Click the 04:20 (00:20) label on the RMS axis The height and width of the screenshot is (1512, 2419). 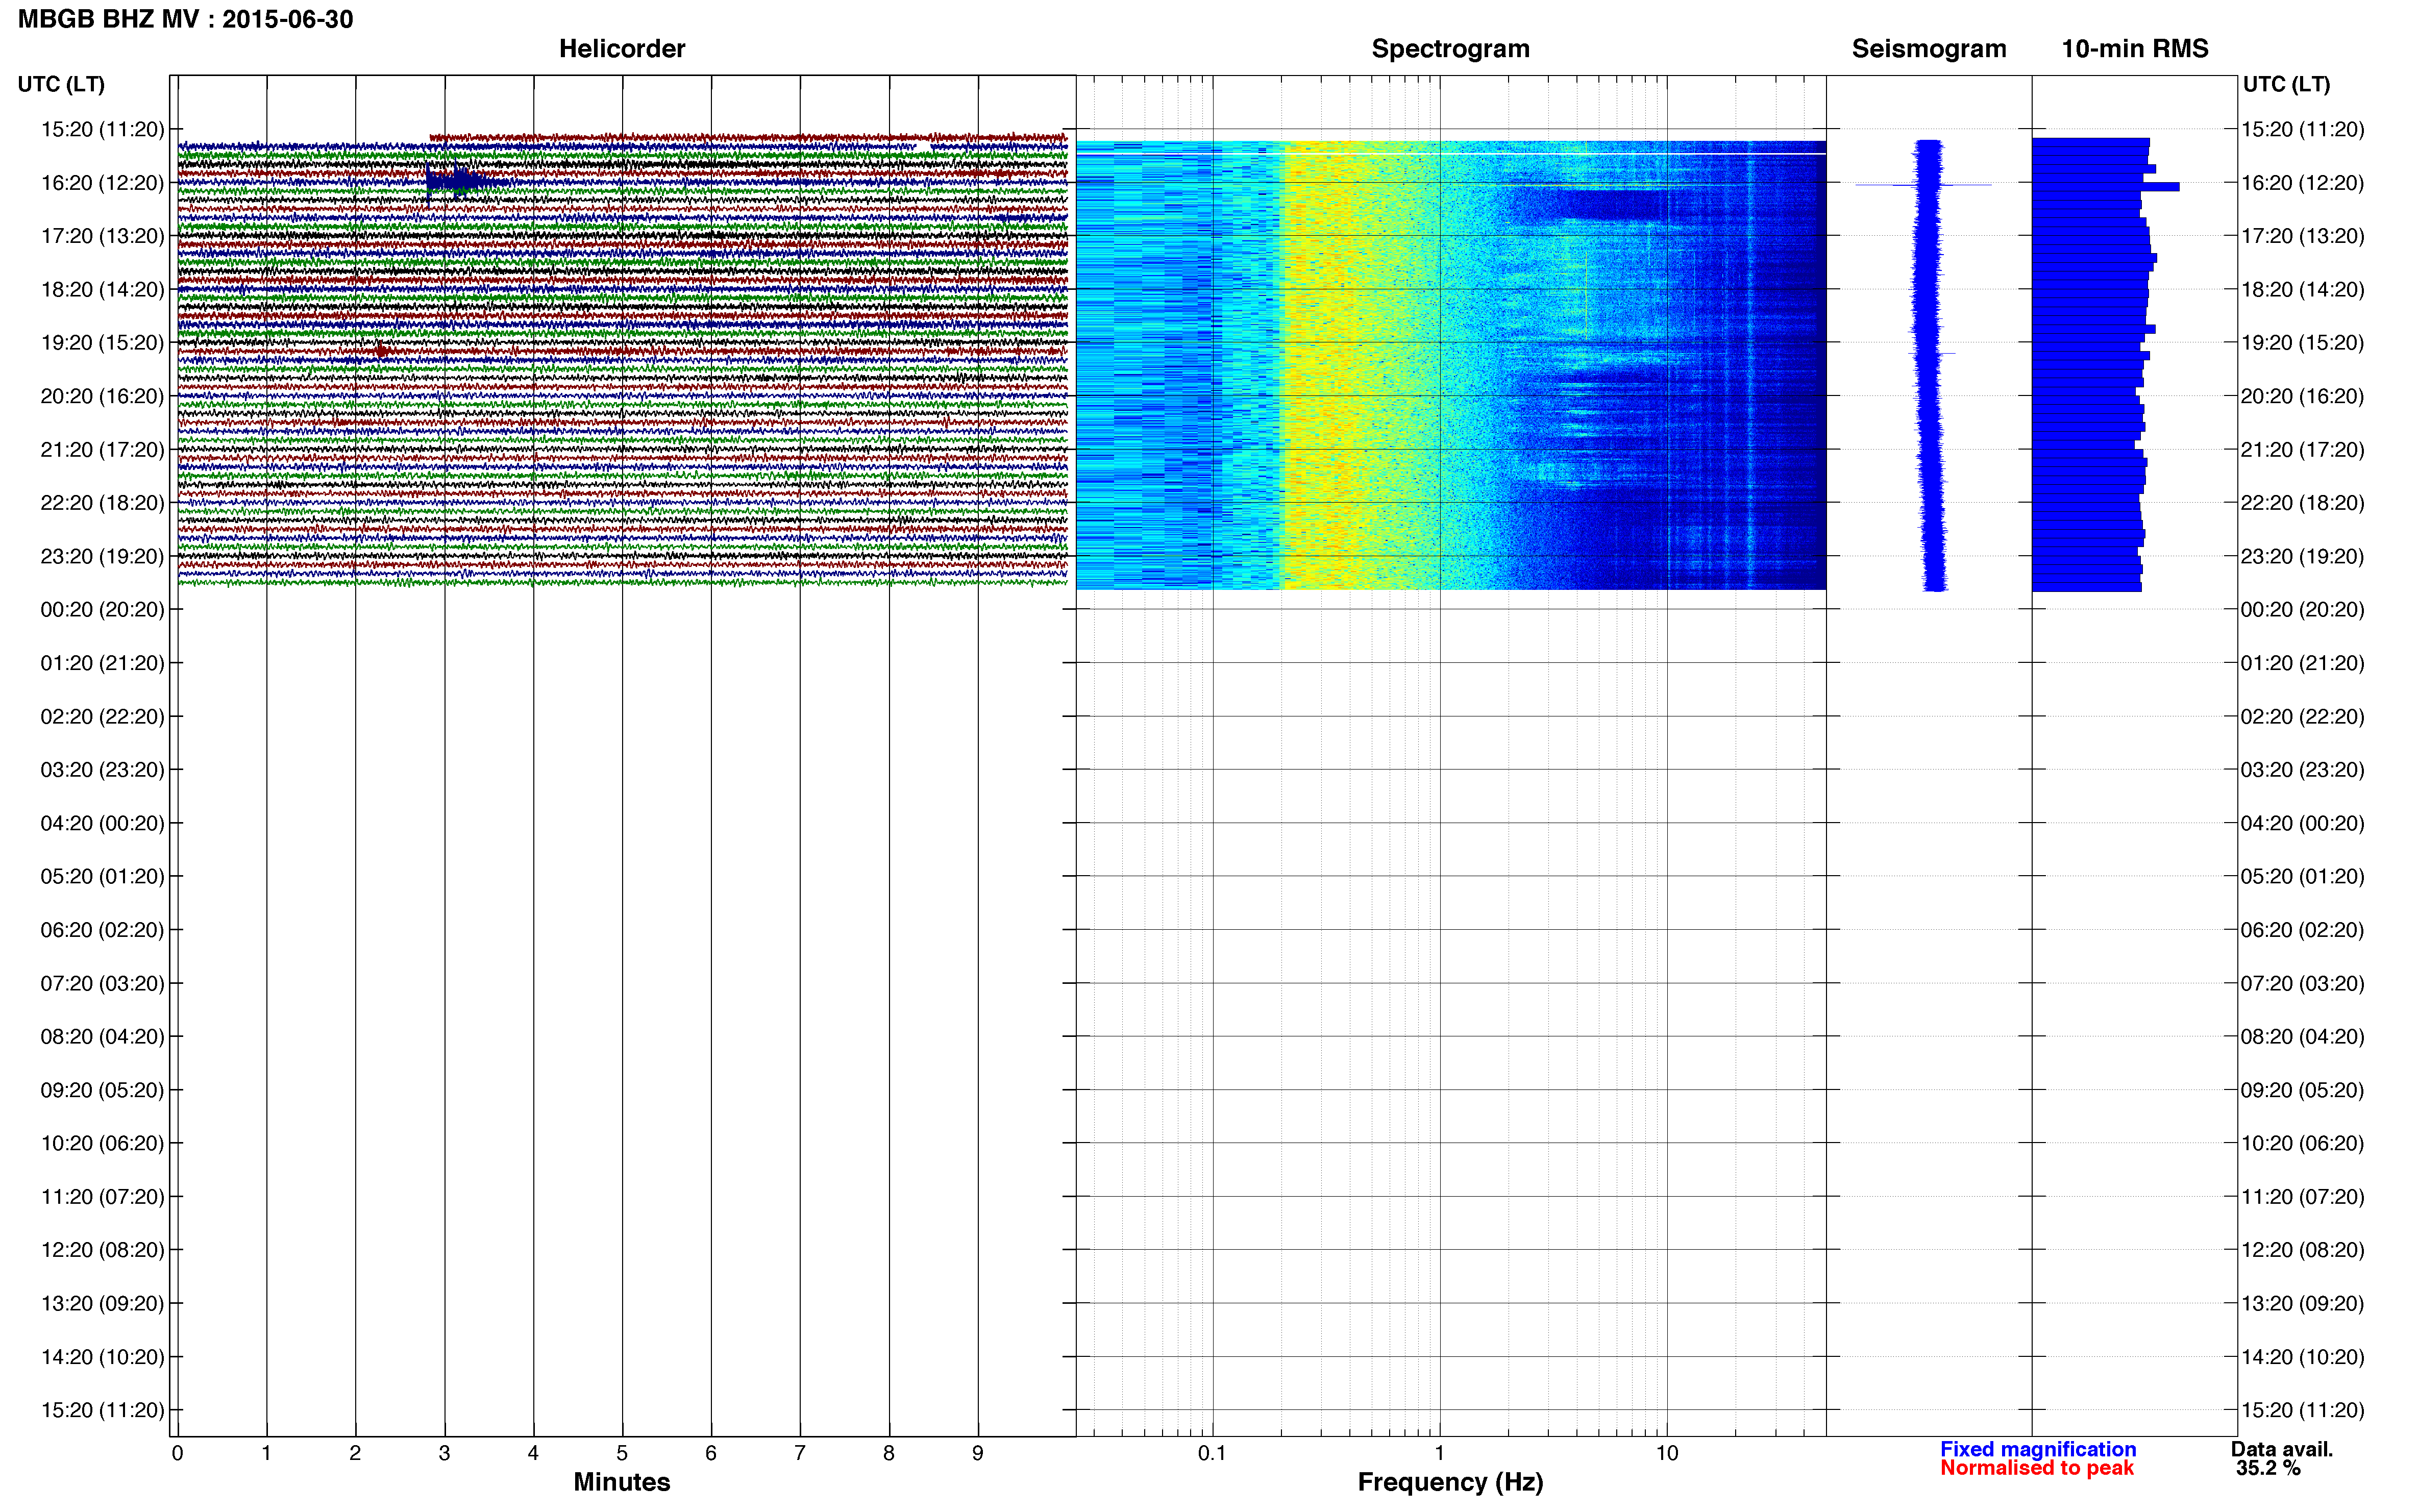click(x=2302, y=823)
